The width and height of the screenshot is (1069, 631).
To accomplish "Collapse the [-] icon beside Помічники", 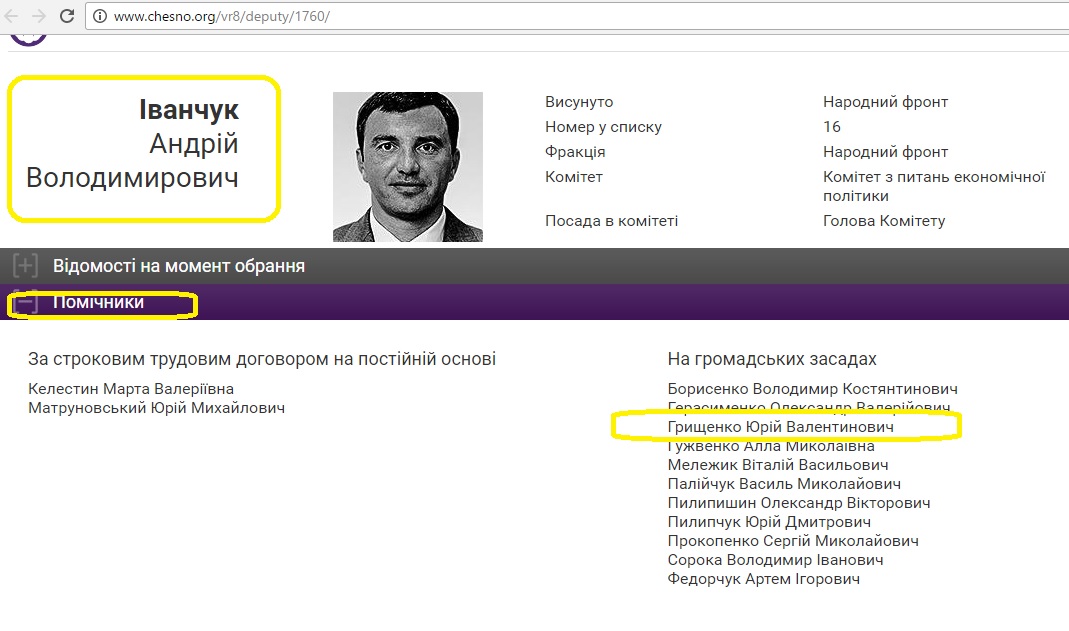I will (x=25, y=302).
